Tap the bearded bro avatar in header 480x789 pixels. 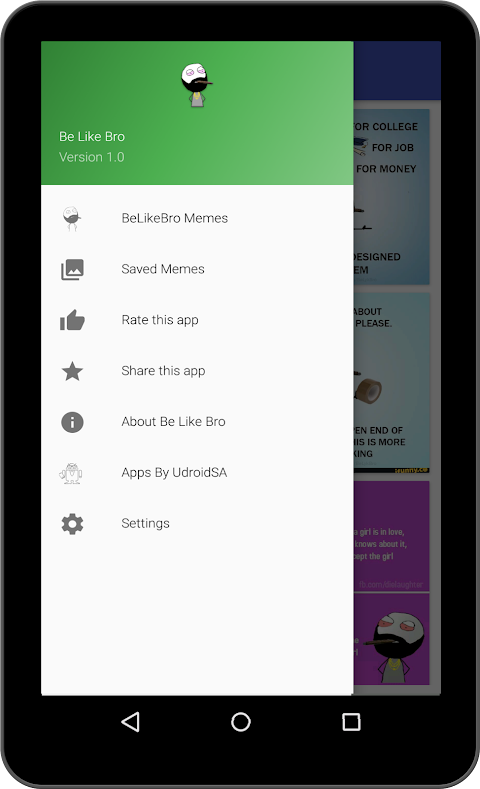pyautogui.click(x=196, y=85)
